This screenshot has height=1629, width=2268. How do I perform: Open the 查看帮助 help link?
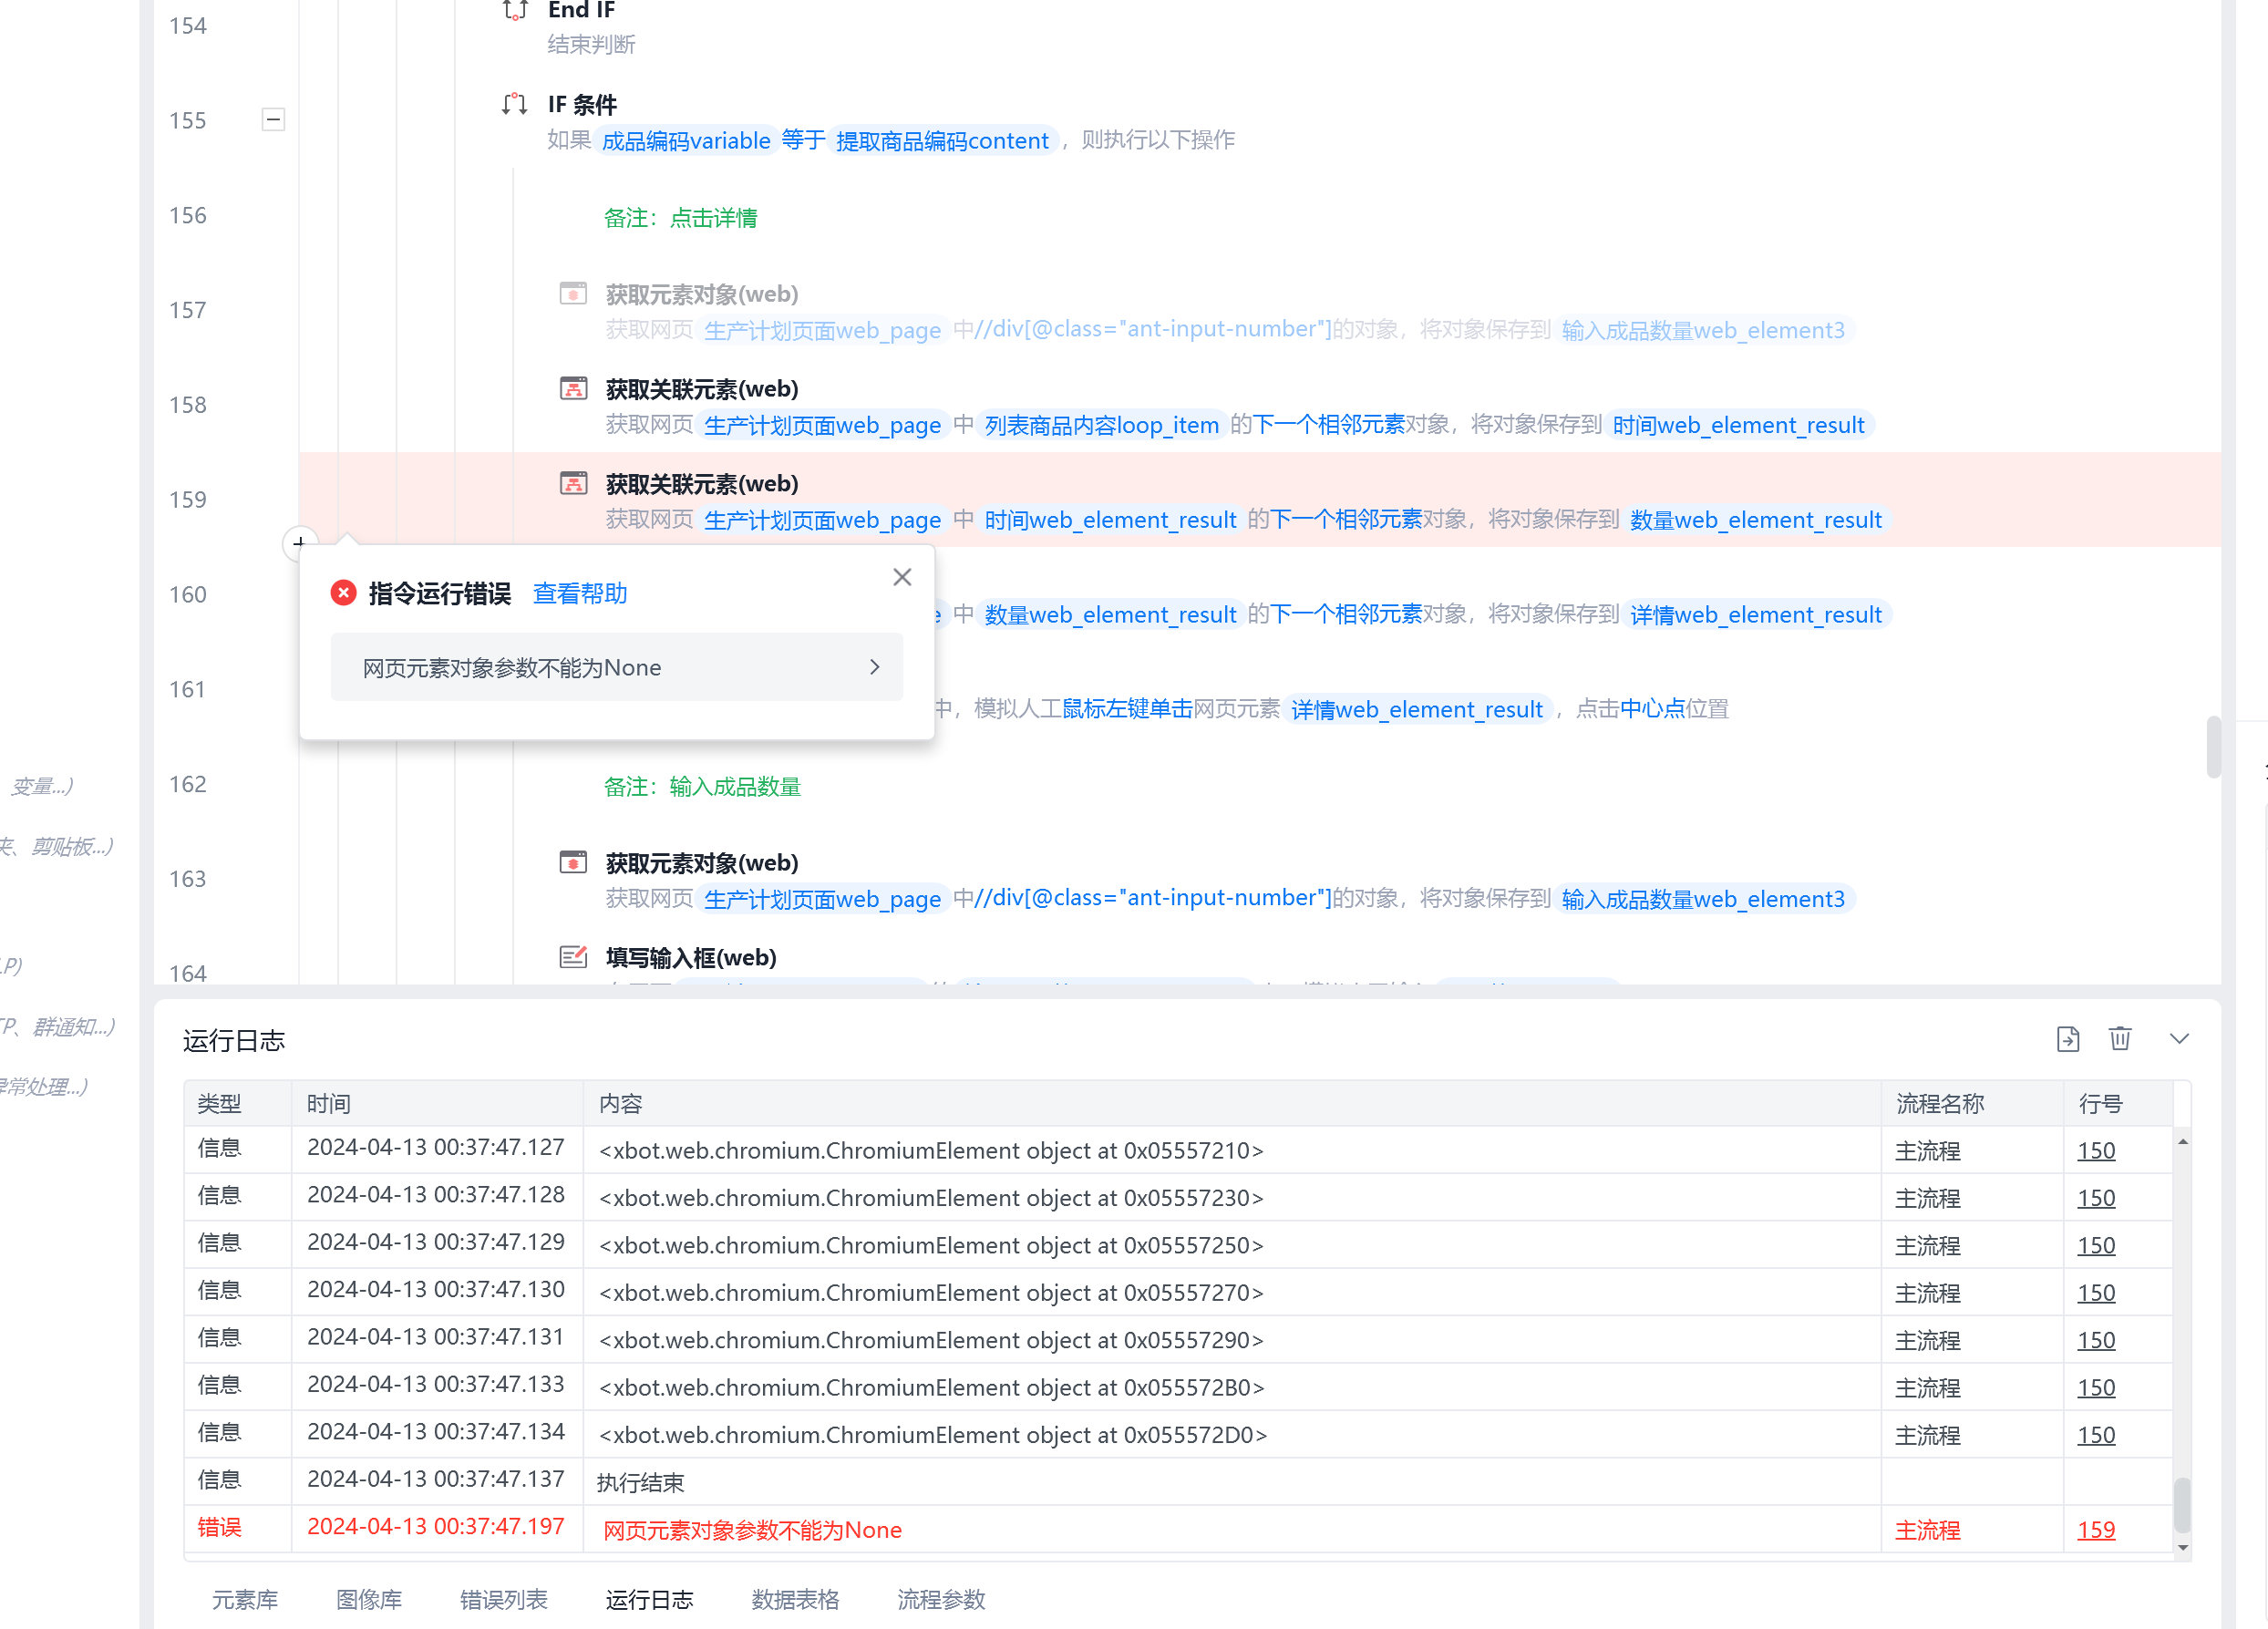579,593
